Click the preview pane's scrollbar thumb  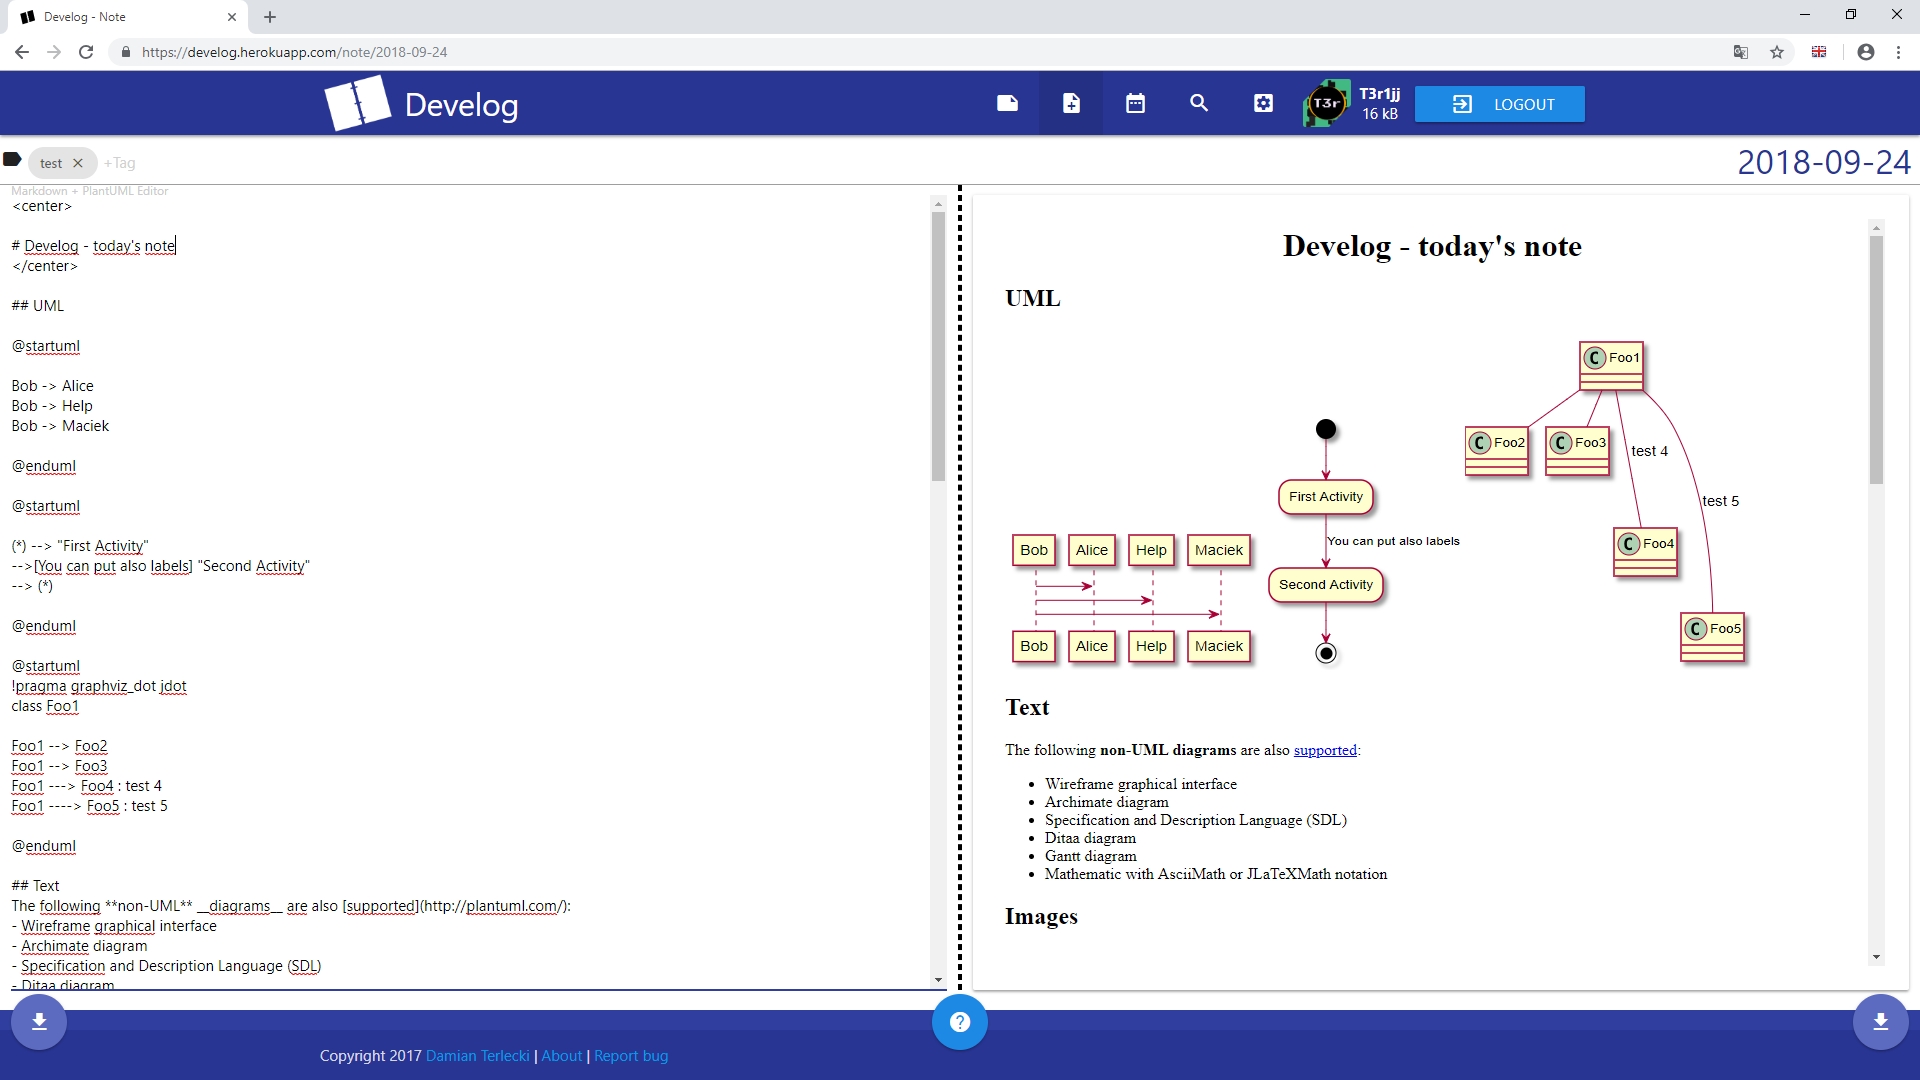[1876, 360]
